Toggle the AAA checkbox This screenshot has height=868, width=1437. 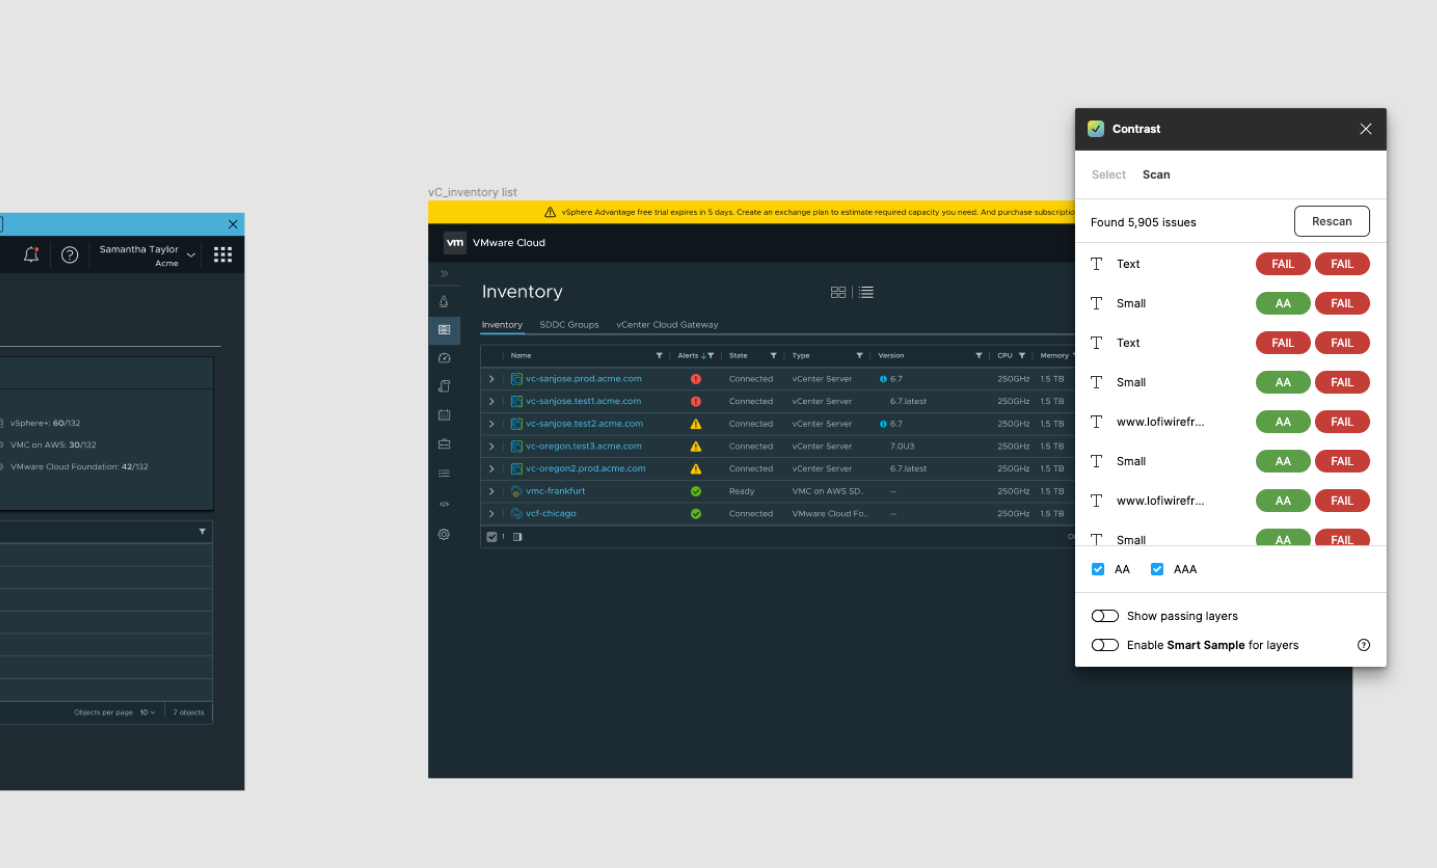click(1157, 569)
